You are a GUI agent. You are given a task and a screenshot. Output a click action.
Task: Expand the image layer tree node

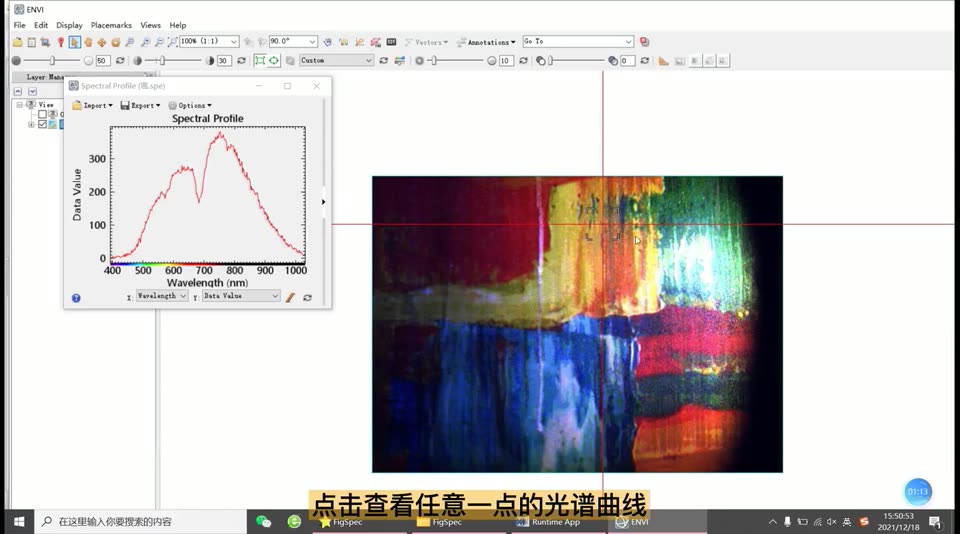tap(31, 124)
